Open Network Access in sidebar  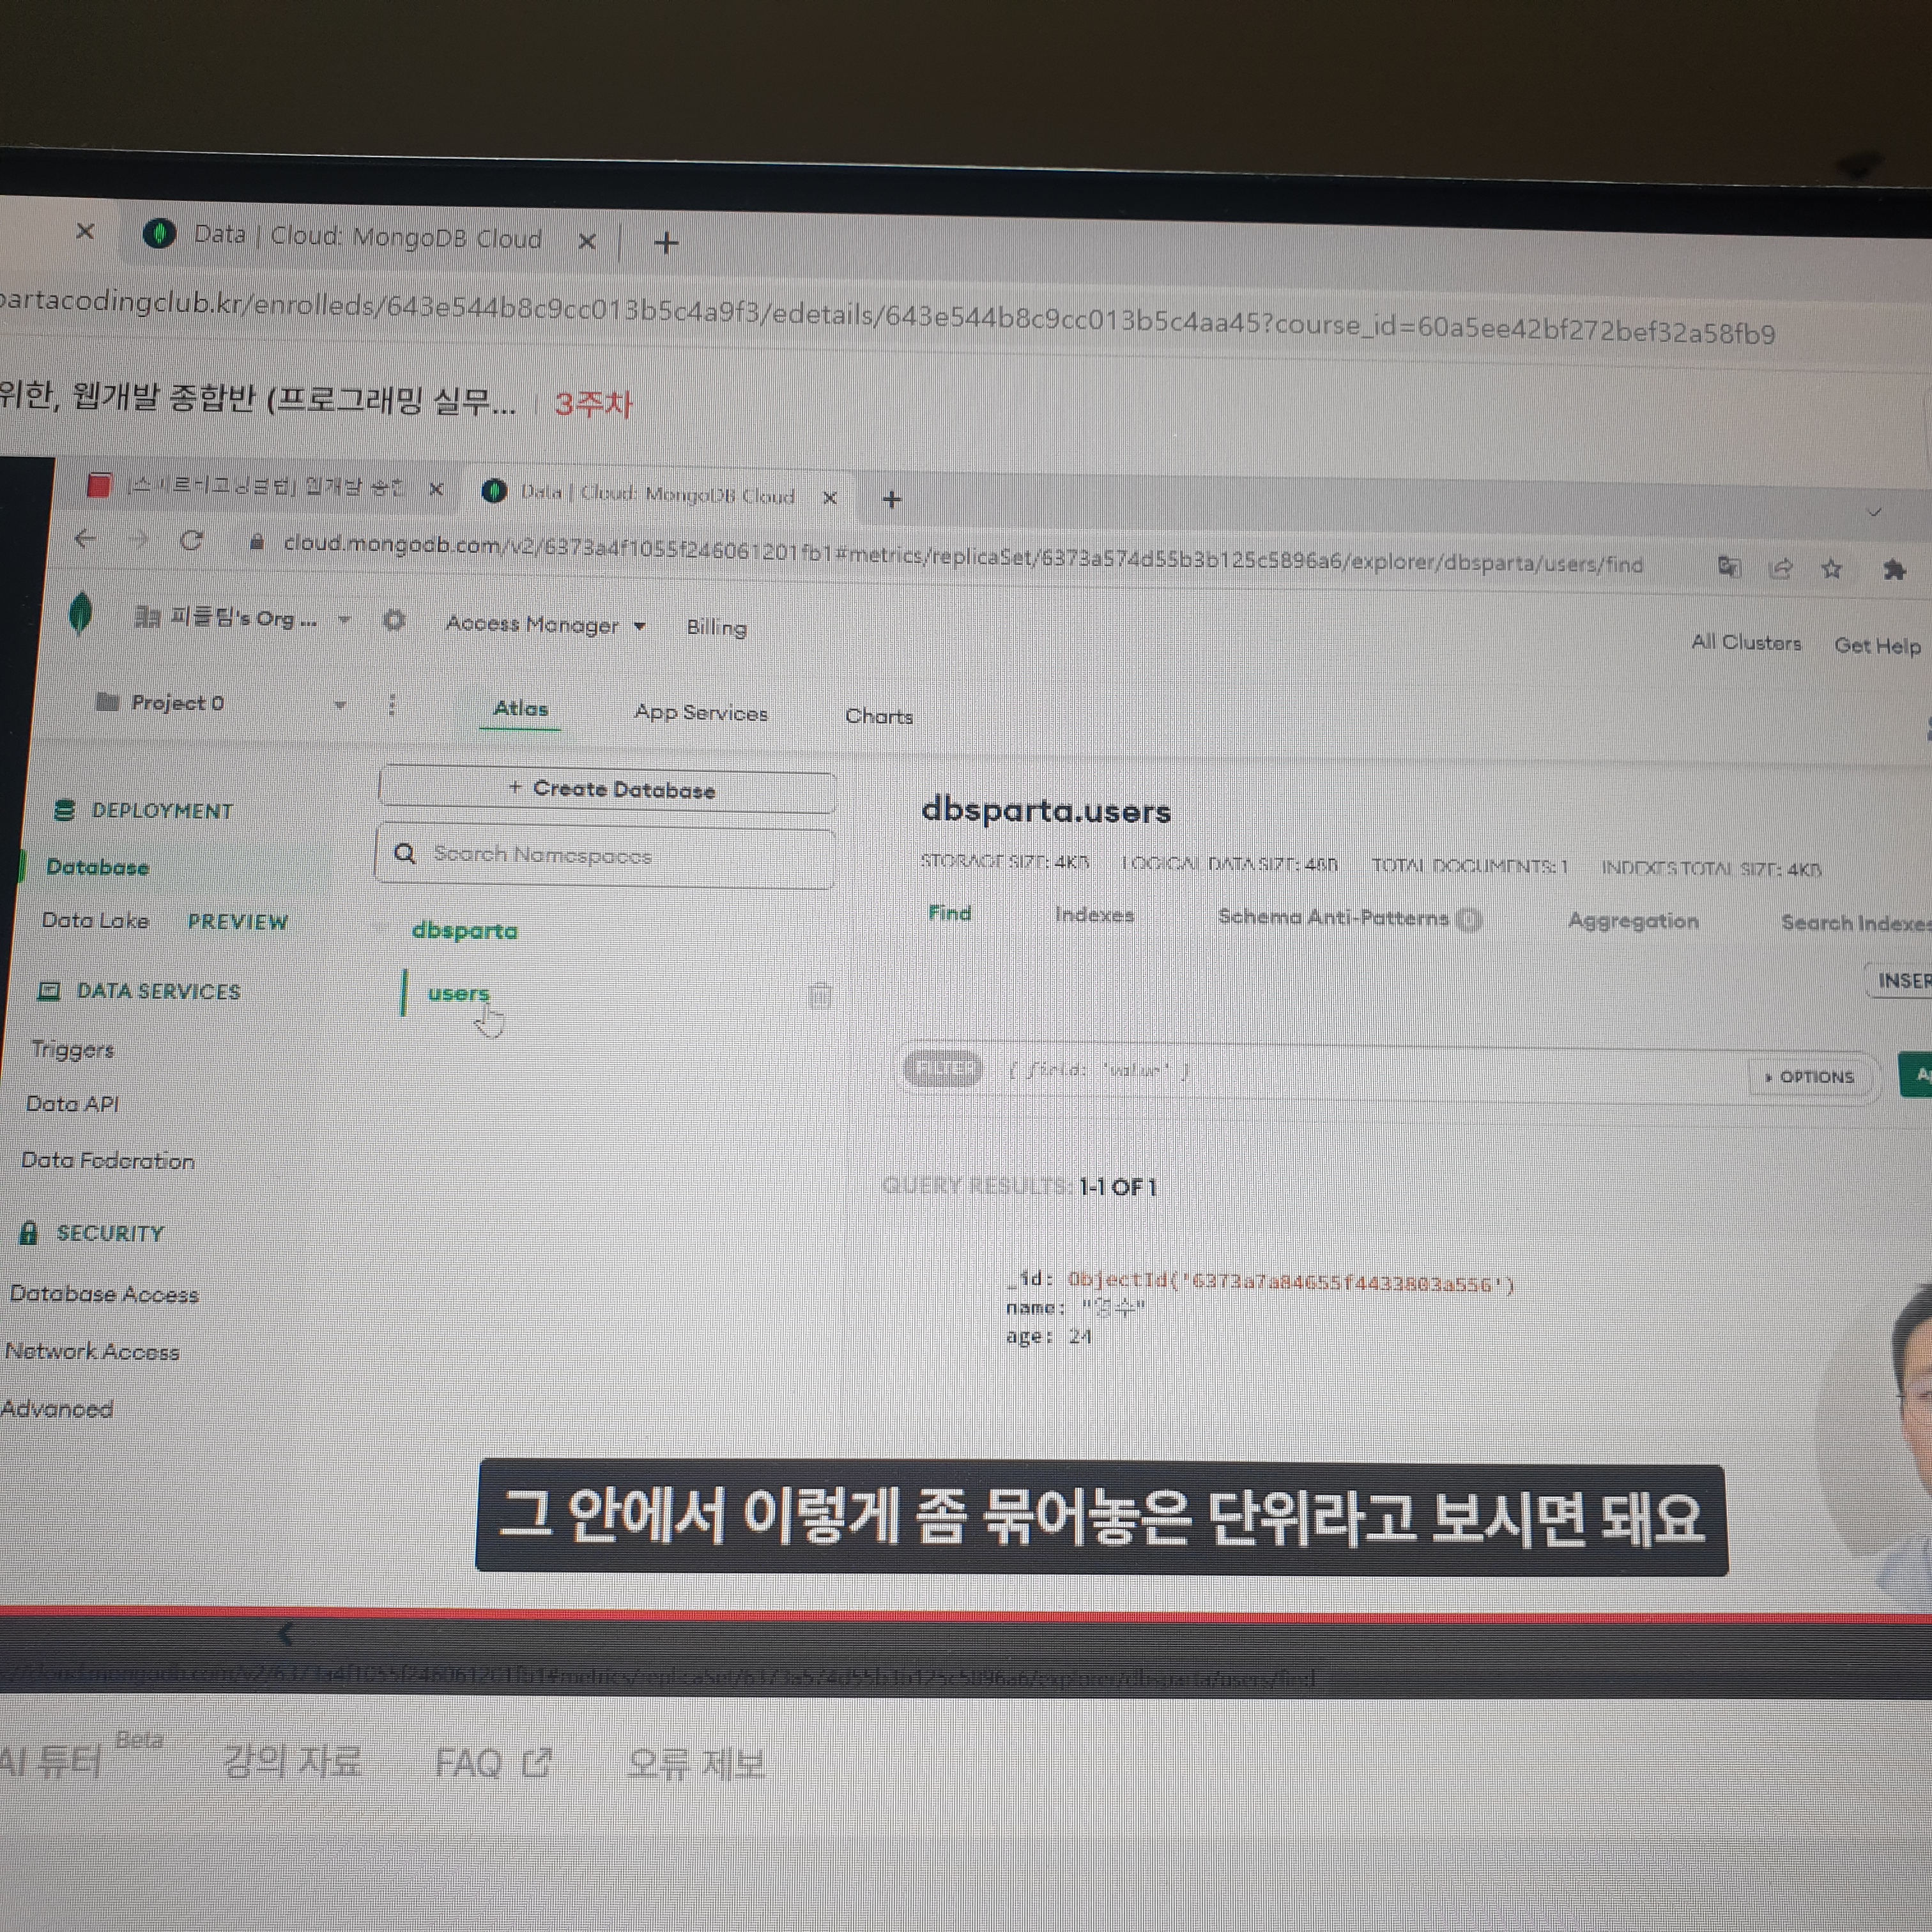(x=92, y=1352)
